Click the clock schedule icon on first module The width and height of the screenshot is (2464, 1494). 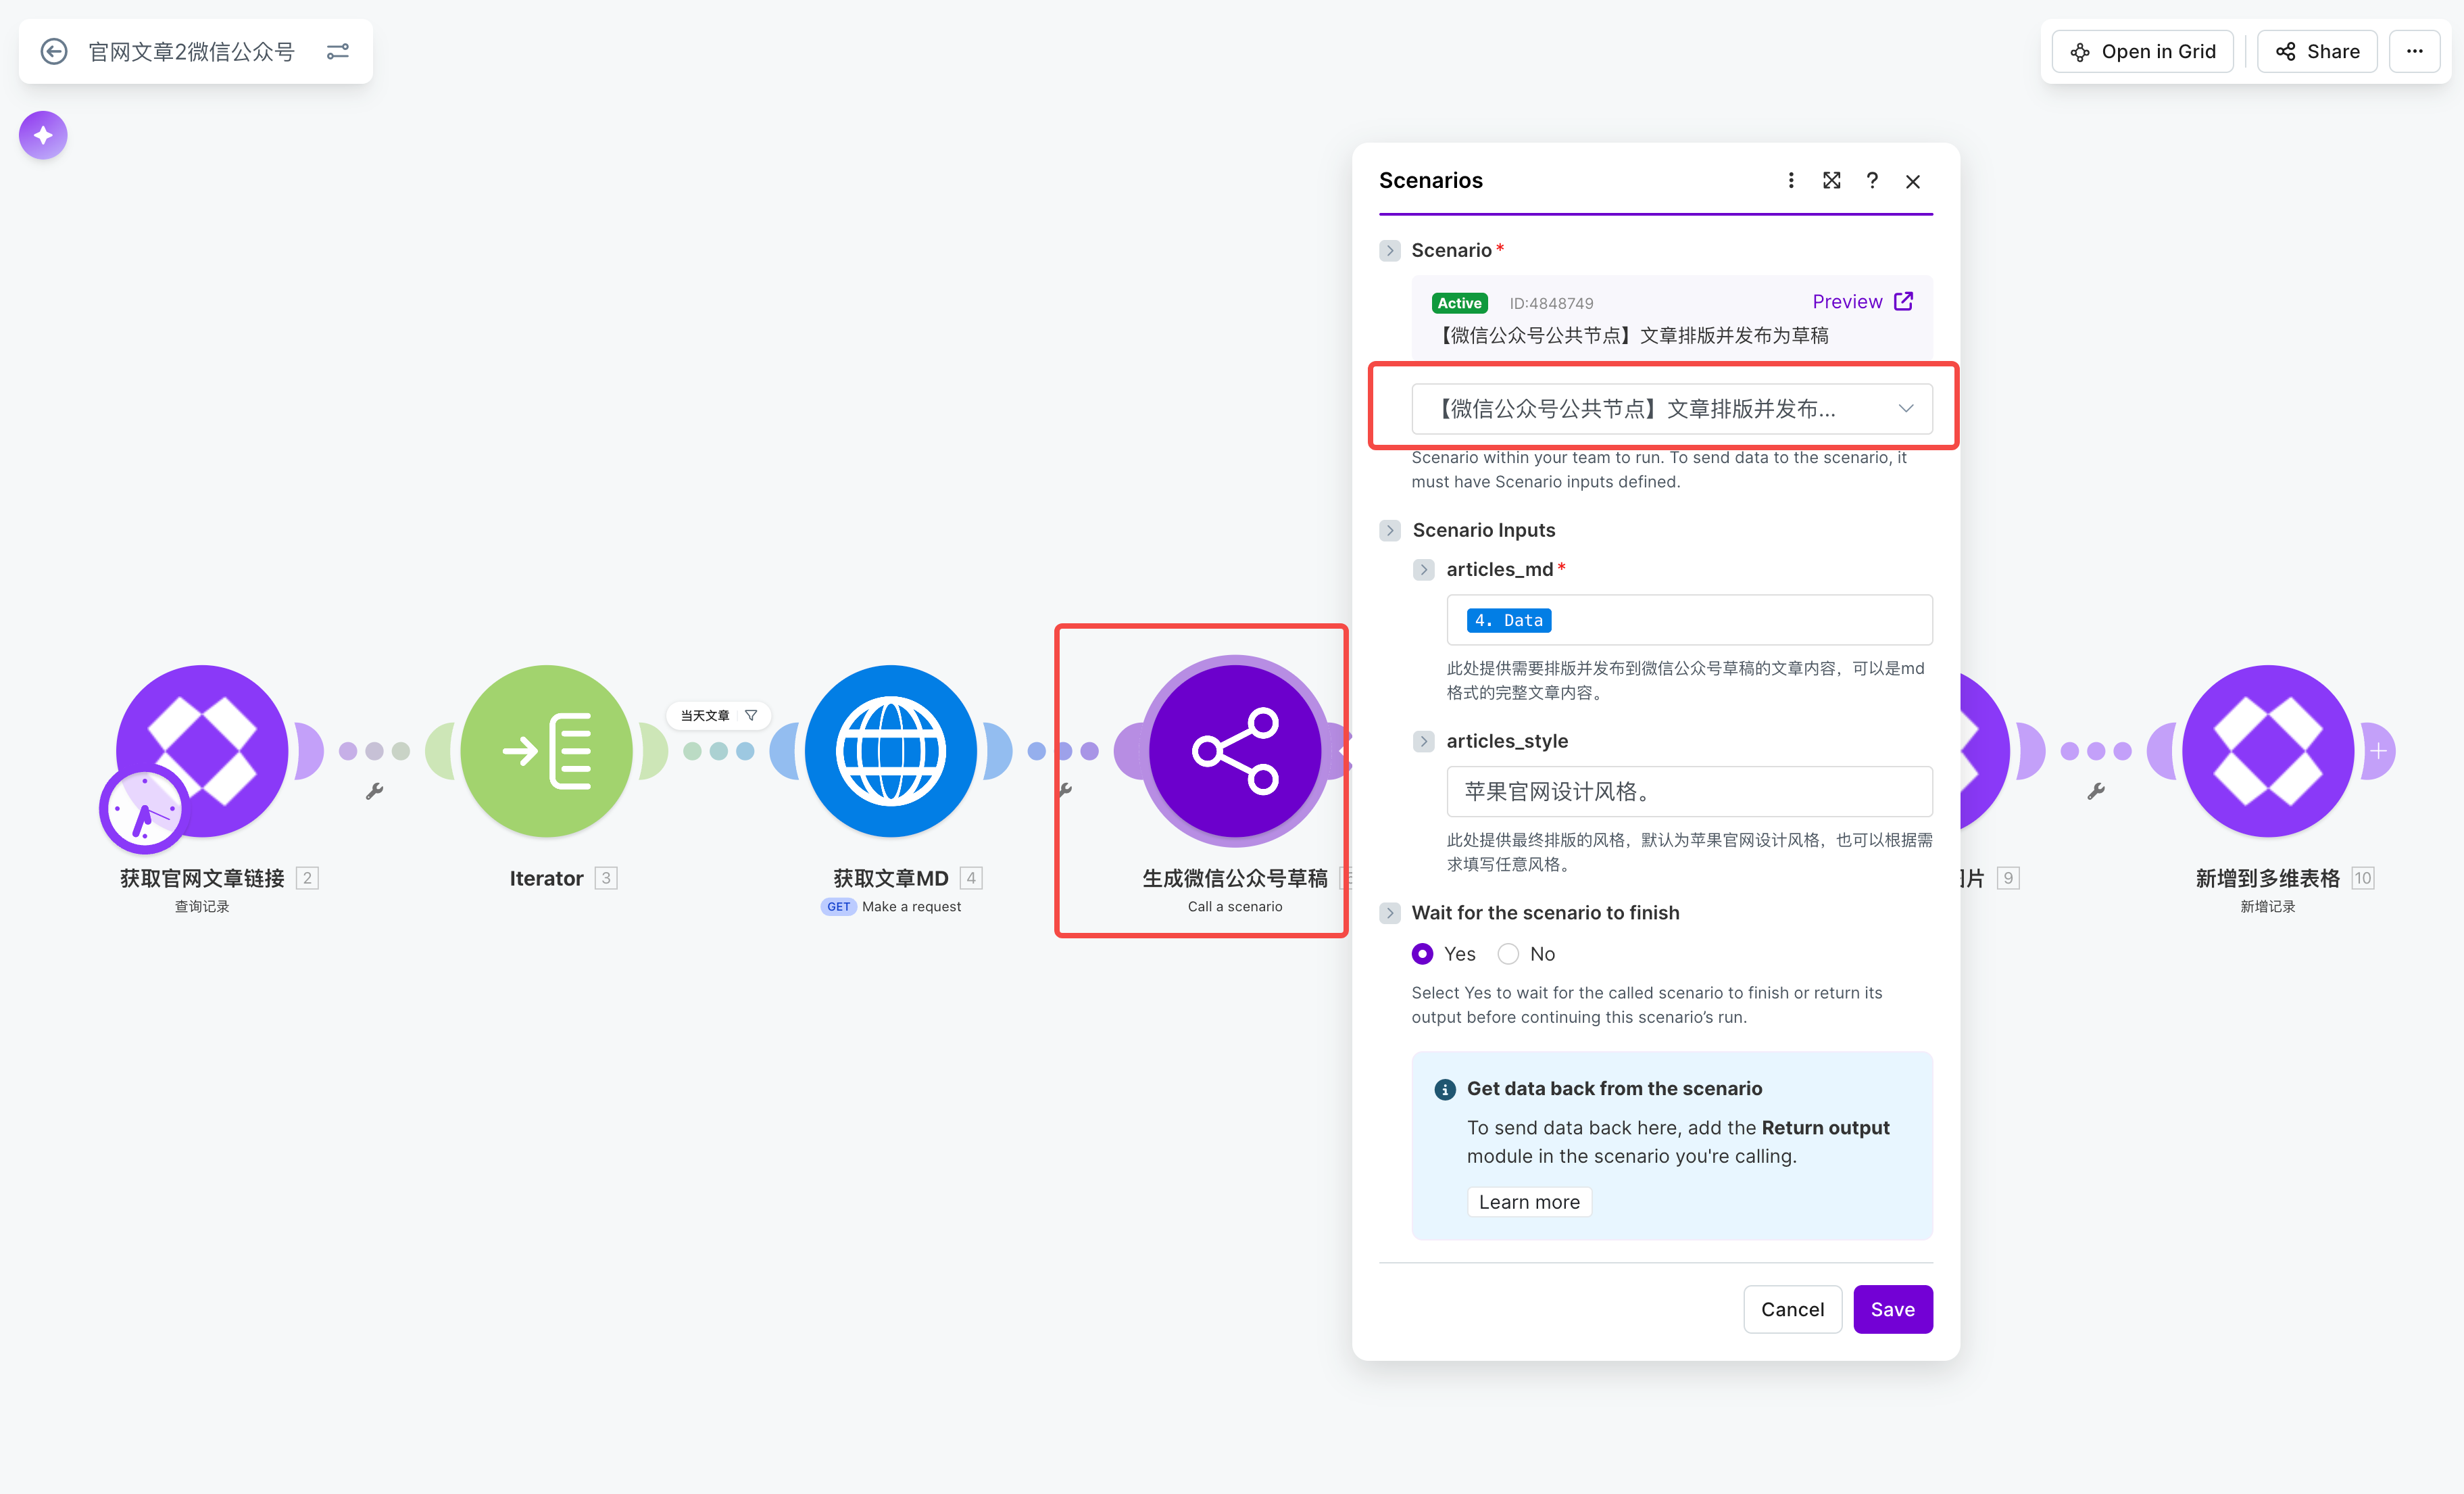click(x=144, y=809)
